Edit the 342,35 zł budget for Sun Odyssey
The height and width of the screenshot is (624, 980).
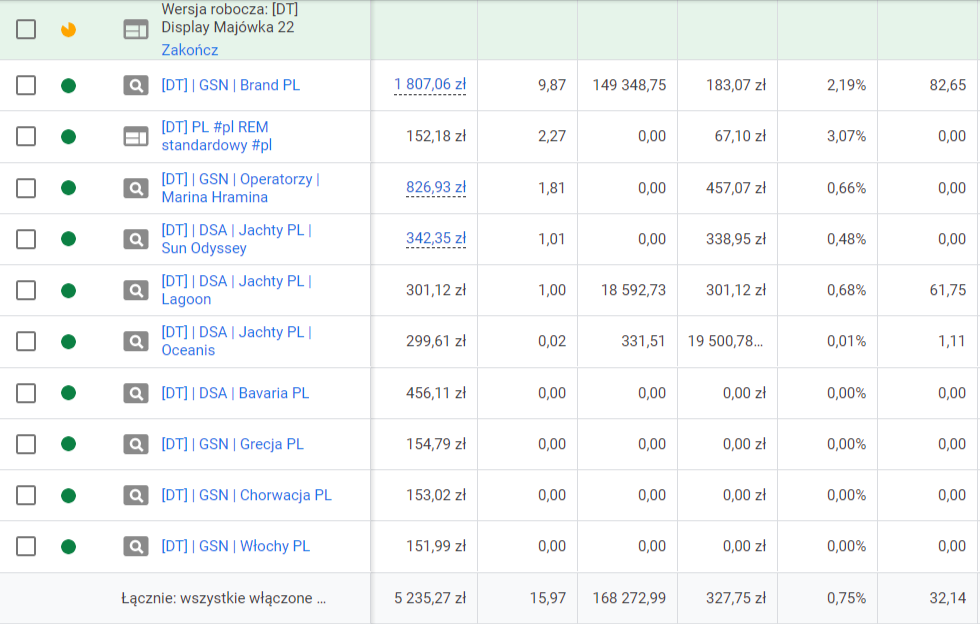coord(436,239)
